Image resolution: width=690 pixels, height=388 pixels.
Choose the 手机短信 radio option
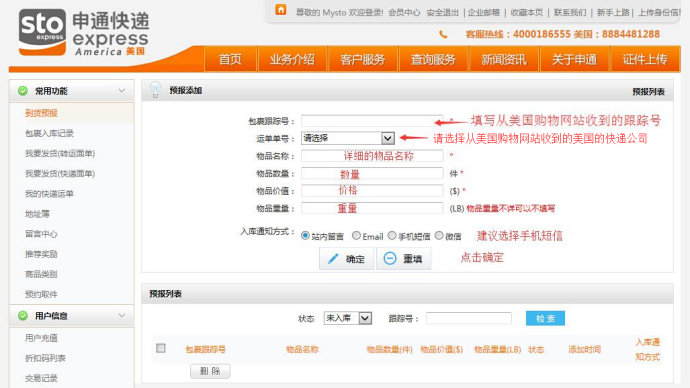click(x=392, y=236)
